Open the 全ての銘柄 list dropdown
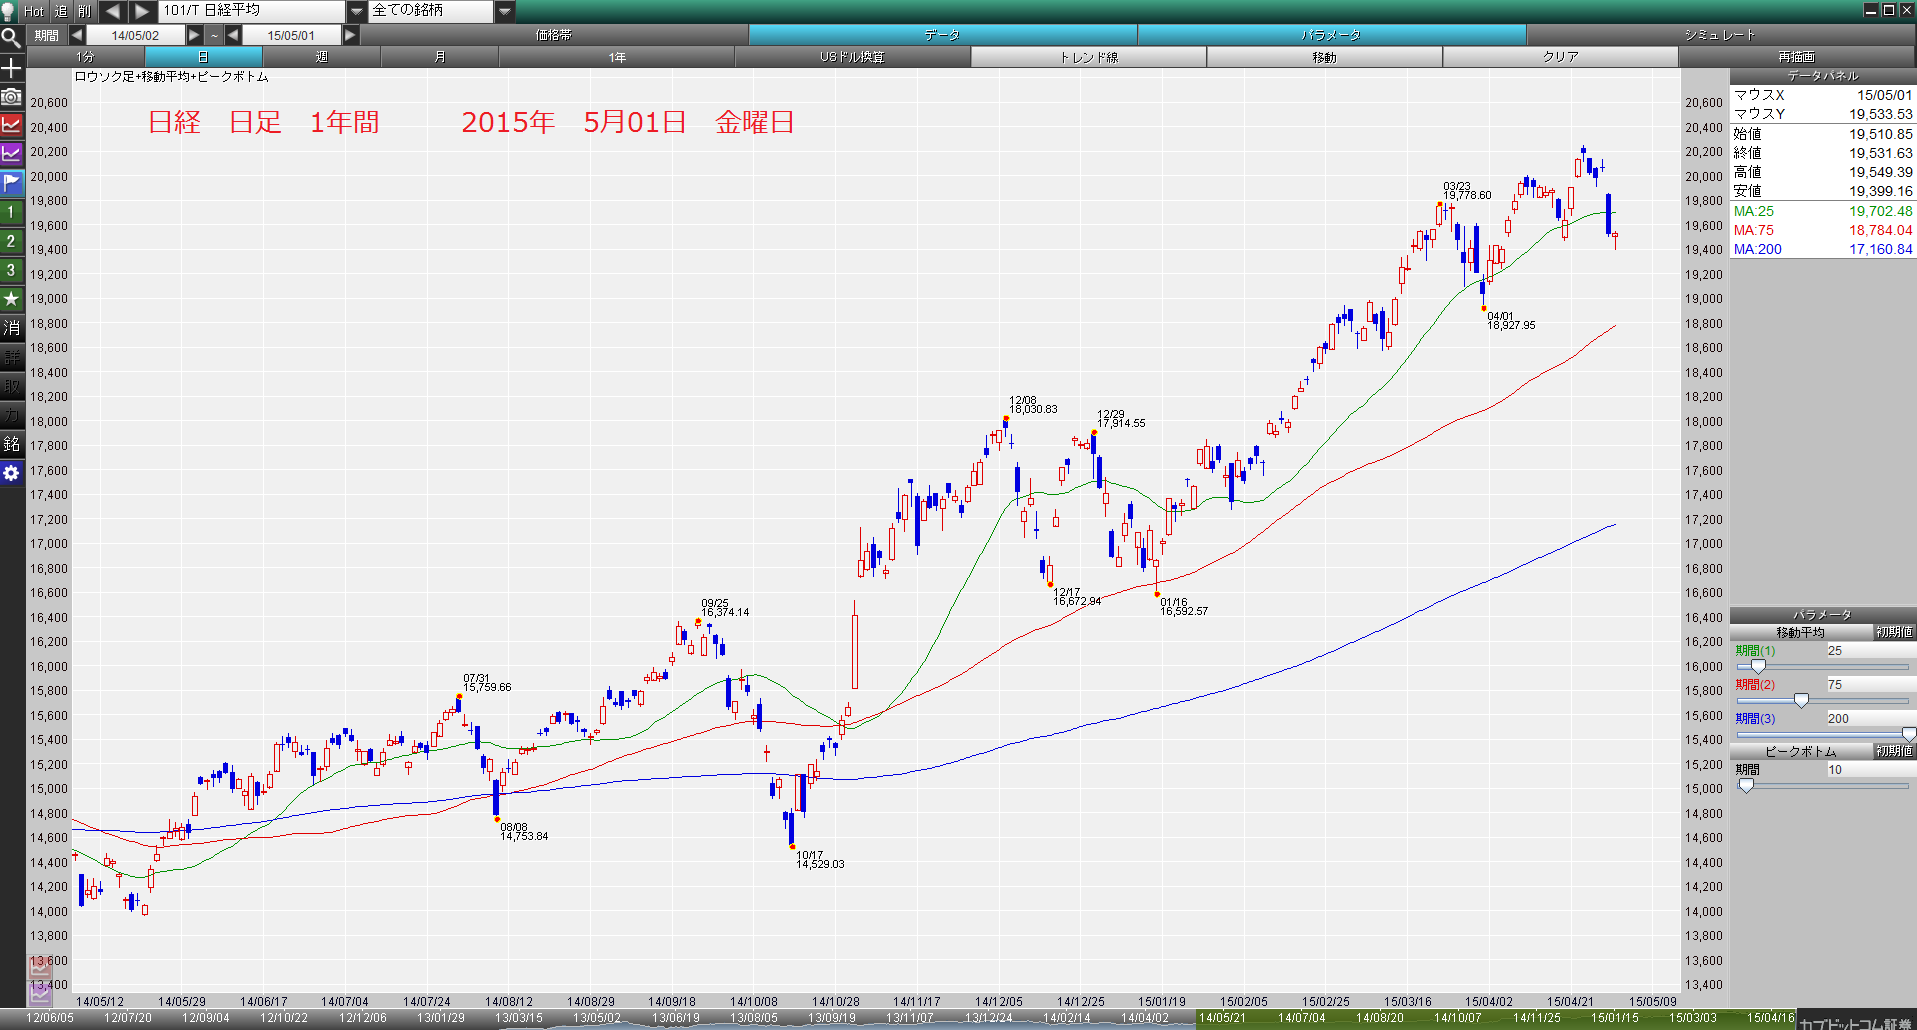The width and height of the screenshot is (1917, 1030). 505,11
